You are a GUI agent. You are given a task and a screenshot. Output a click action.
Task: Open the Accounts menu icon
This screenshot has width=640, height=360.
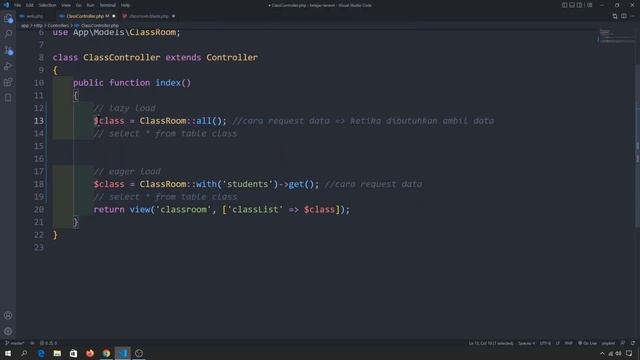click(x=8, y=316)
